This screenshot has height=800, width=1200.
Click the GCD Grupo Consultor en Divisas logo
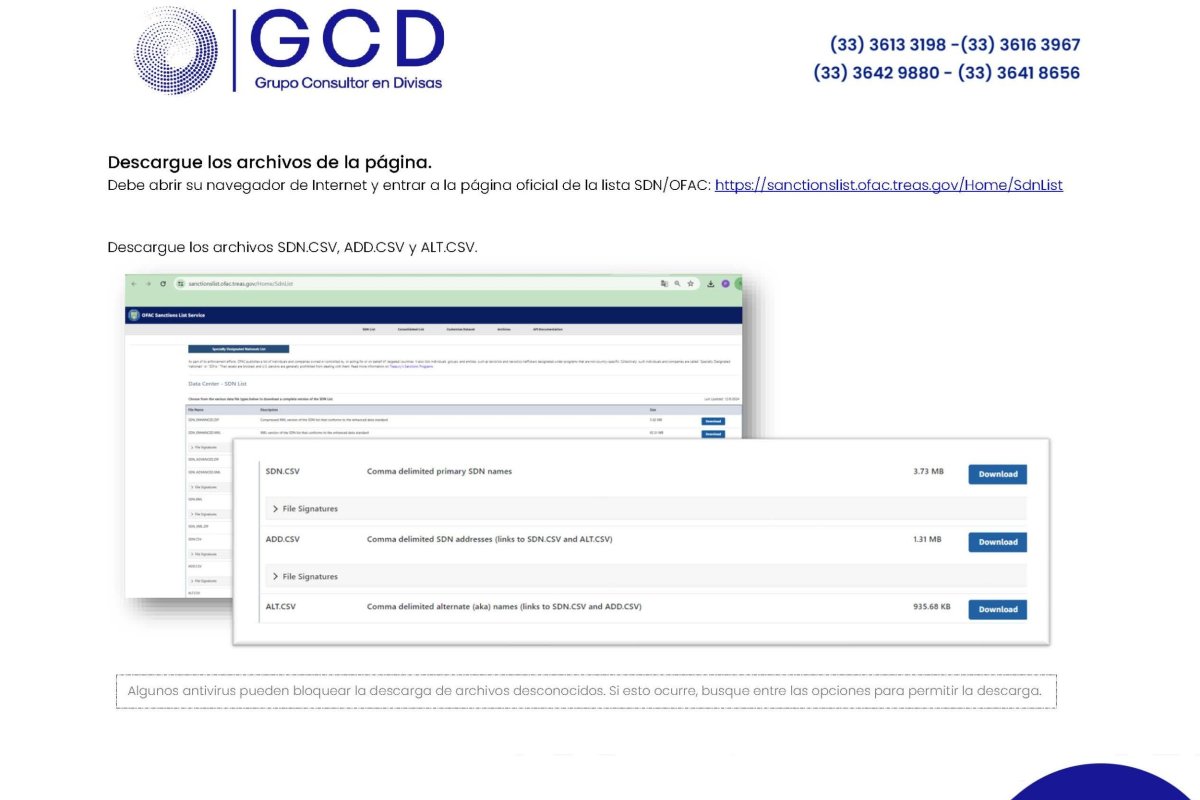click(x=289, y=50)
